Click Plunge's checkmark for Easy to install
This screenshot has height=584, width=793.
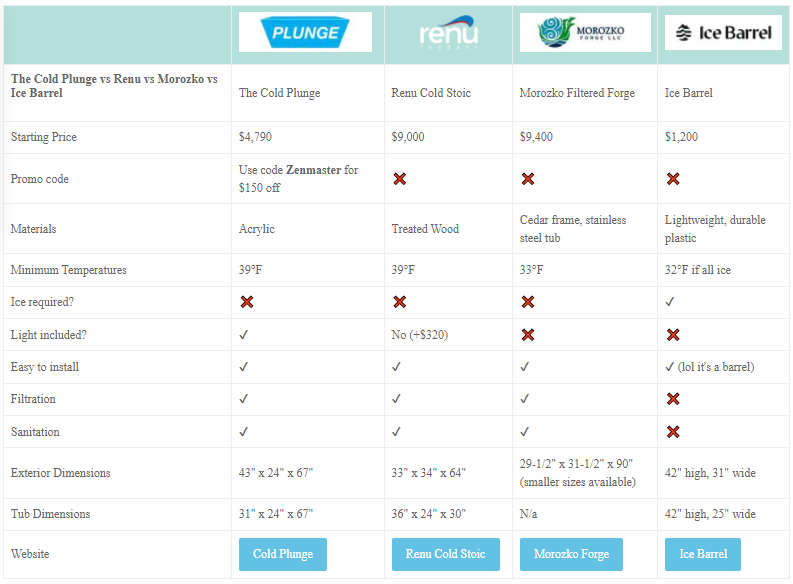click(243, 367)
